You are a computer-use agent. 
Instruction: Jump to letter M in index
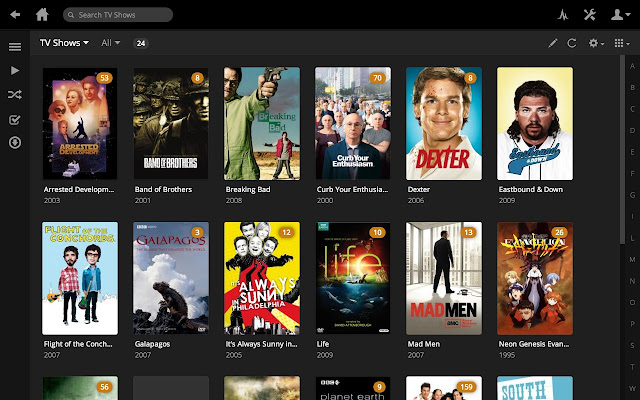[632, 260]
